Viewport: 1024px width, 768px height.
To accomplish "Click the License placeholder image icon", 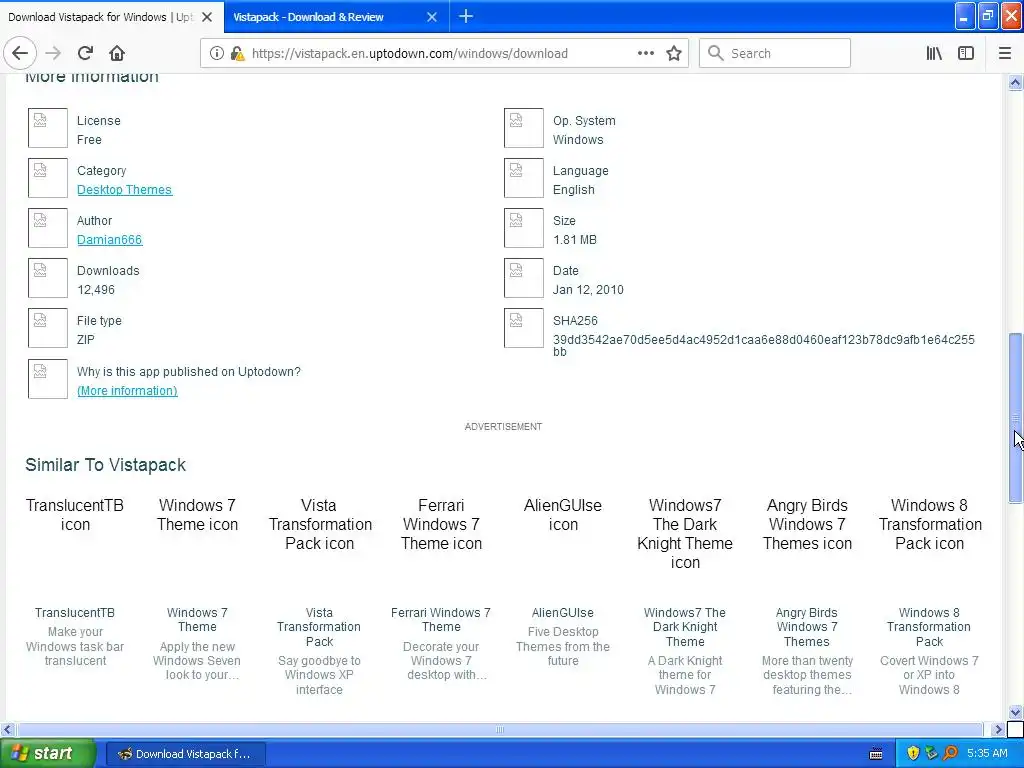I will tap(48, 128).
